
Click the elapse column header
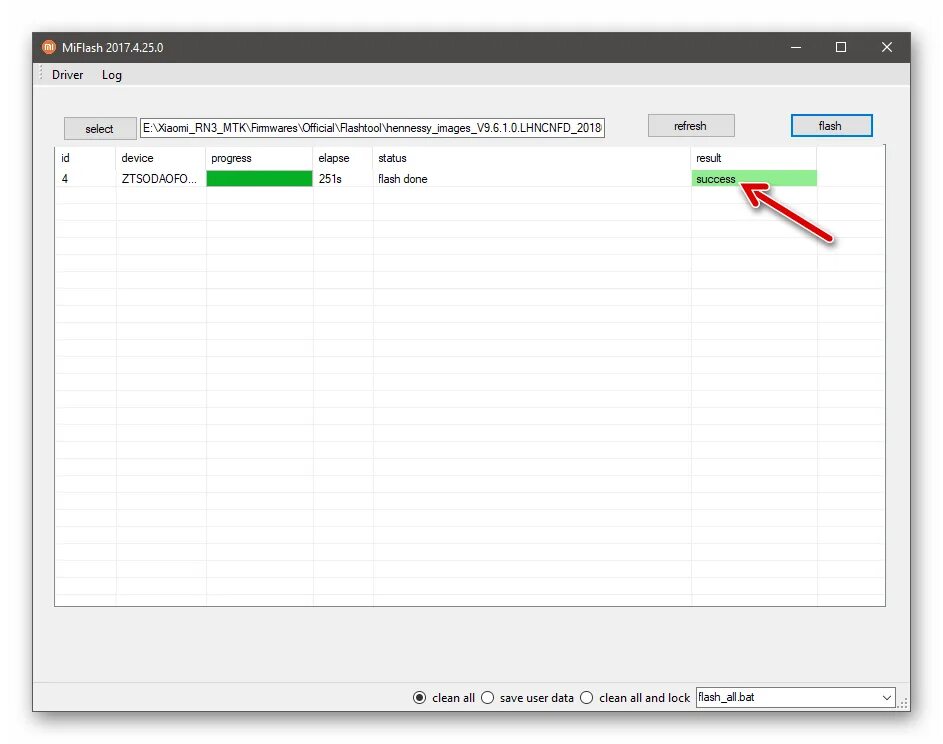coord(342,158)
